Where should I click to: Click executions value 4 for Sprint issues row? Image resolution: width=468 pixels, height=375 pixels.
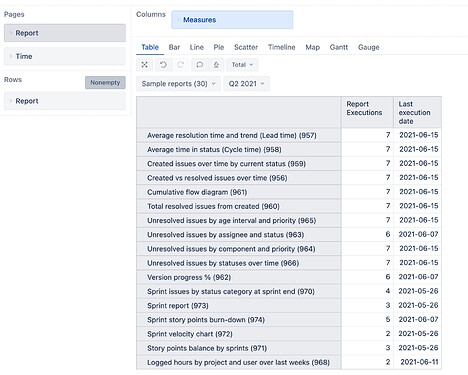388,291
